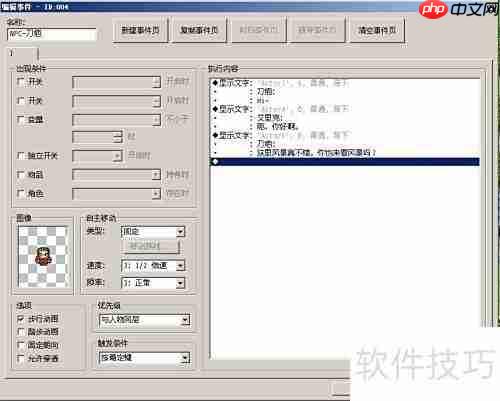Click the highlighted empty command row
This screenshot has height=401, width=500.
coord(345,162)
